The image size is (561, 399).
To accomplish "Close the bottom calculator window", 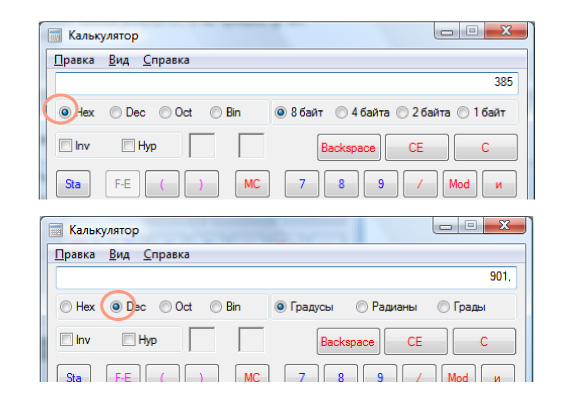I will (504, 225).
